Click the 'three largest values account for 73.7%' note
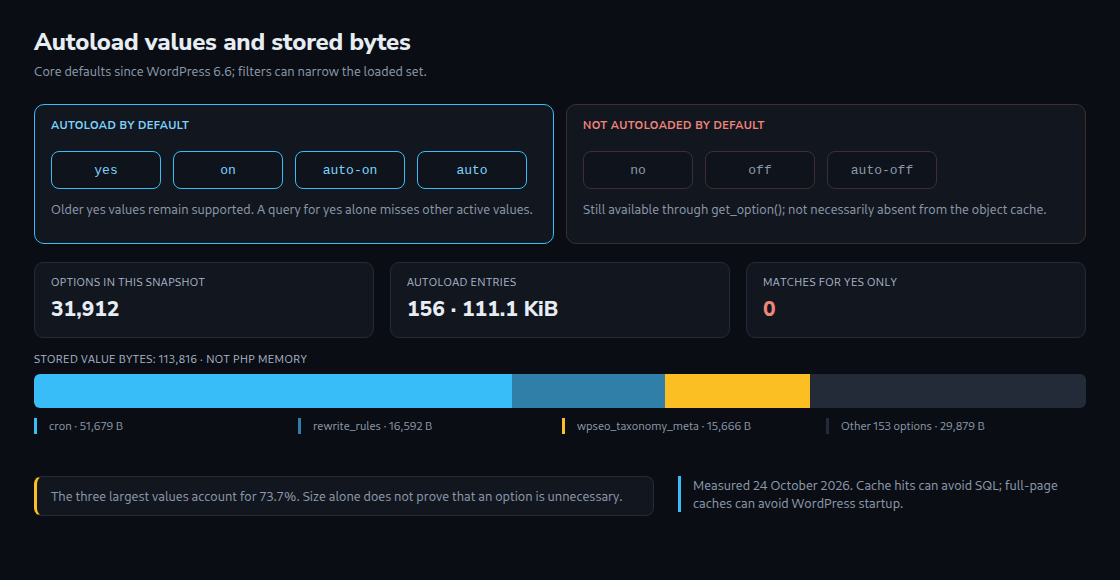The image size is (1120, 580). [344, 496]
